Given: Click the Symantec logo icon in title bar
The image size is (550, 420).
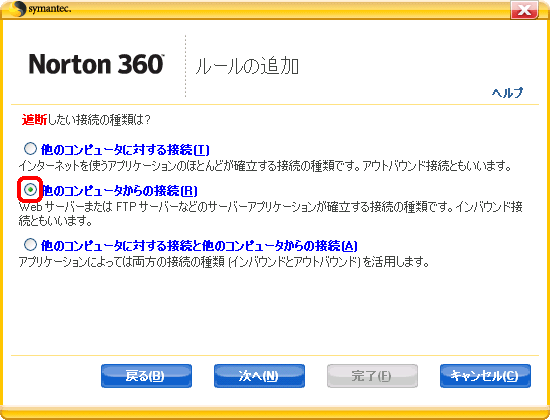Looking at the screenshot, I should click(17, 9).
